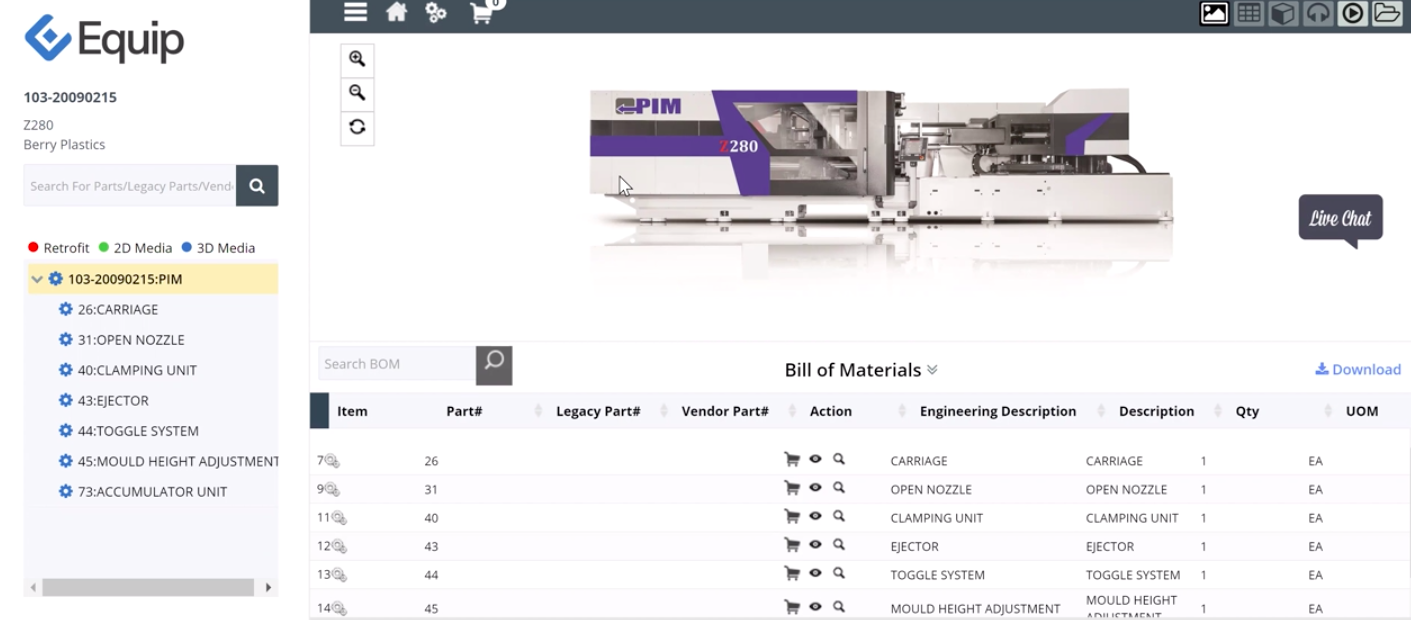
Task: Sort by Qty column
Action: [1328, 411]
